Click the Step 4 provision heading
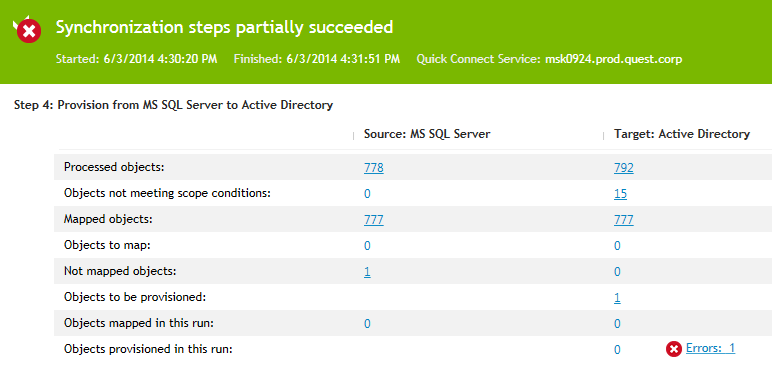Screen dimensions: 772x388 [x=173, y=105]
